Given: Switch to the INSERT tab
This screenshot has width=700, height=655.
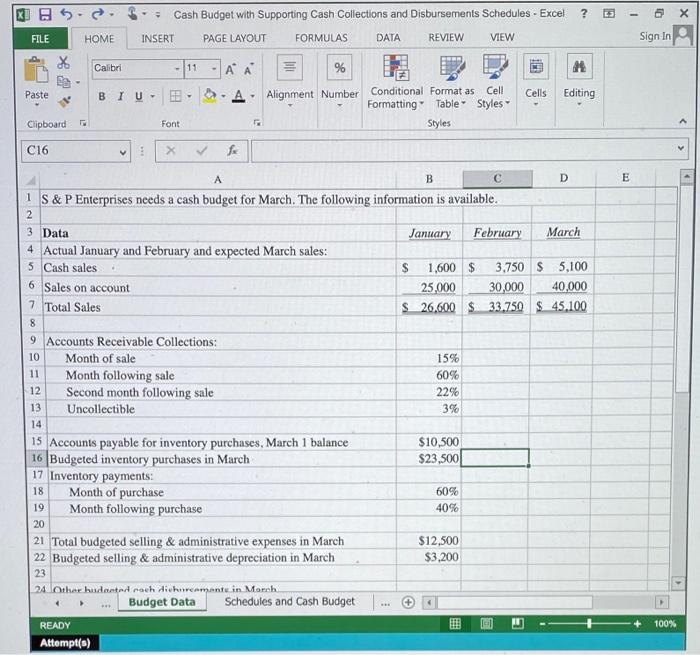Looking at the screenshot, I should [158, 39].
